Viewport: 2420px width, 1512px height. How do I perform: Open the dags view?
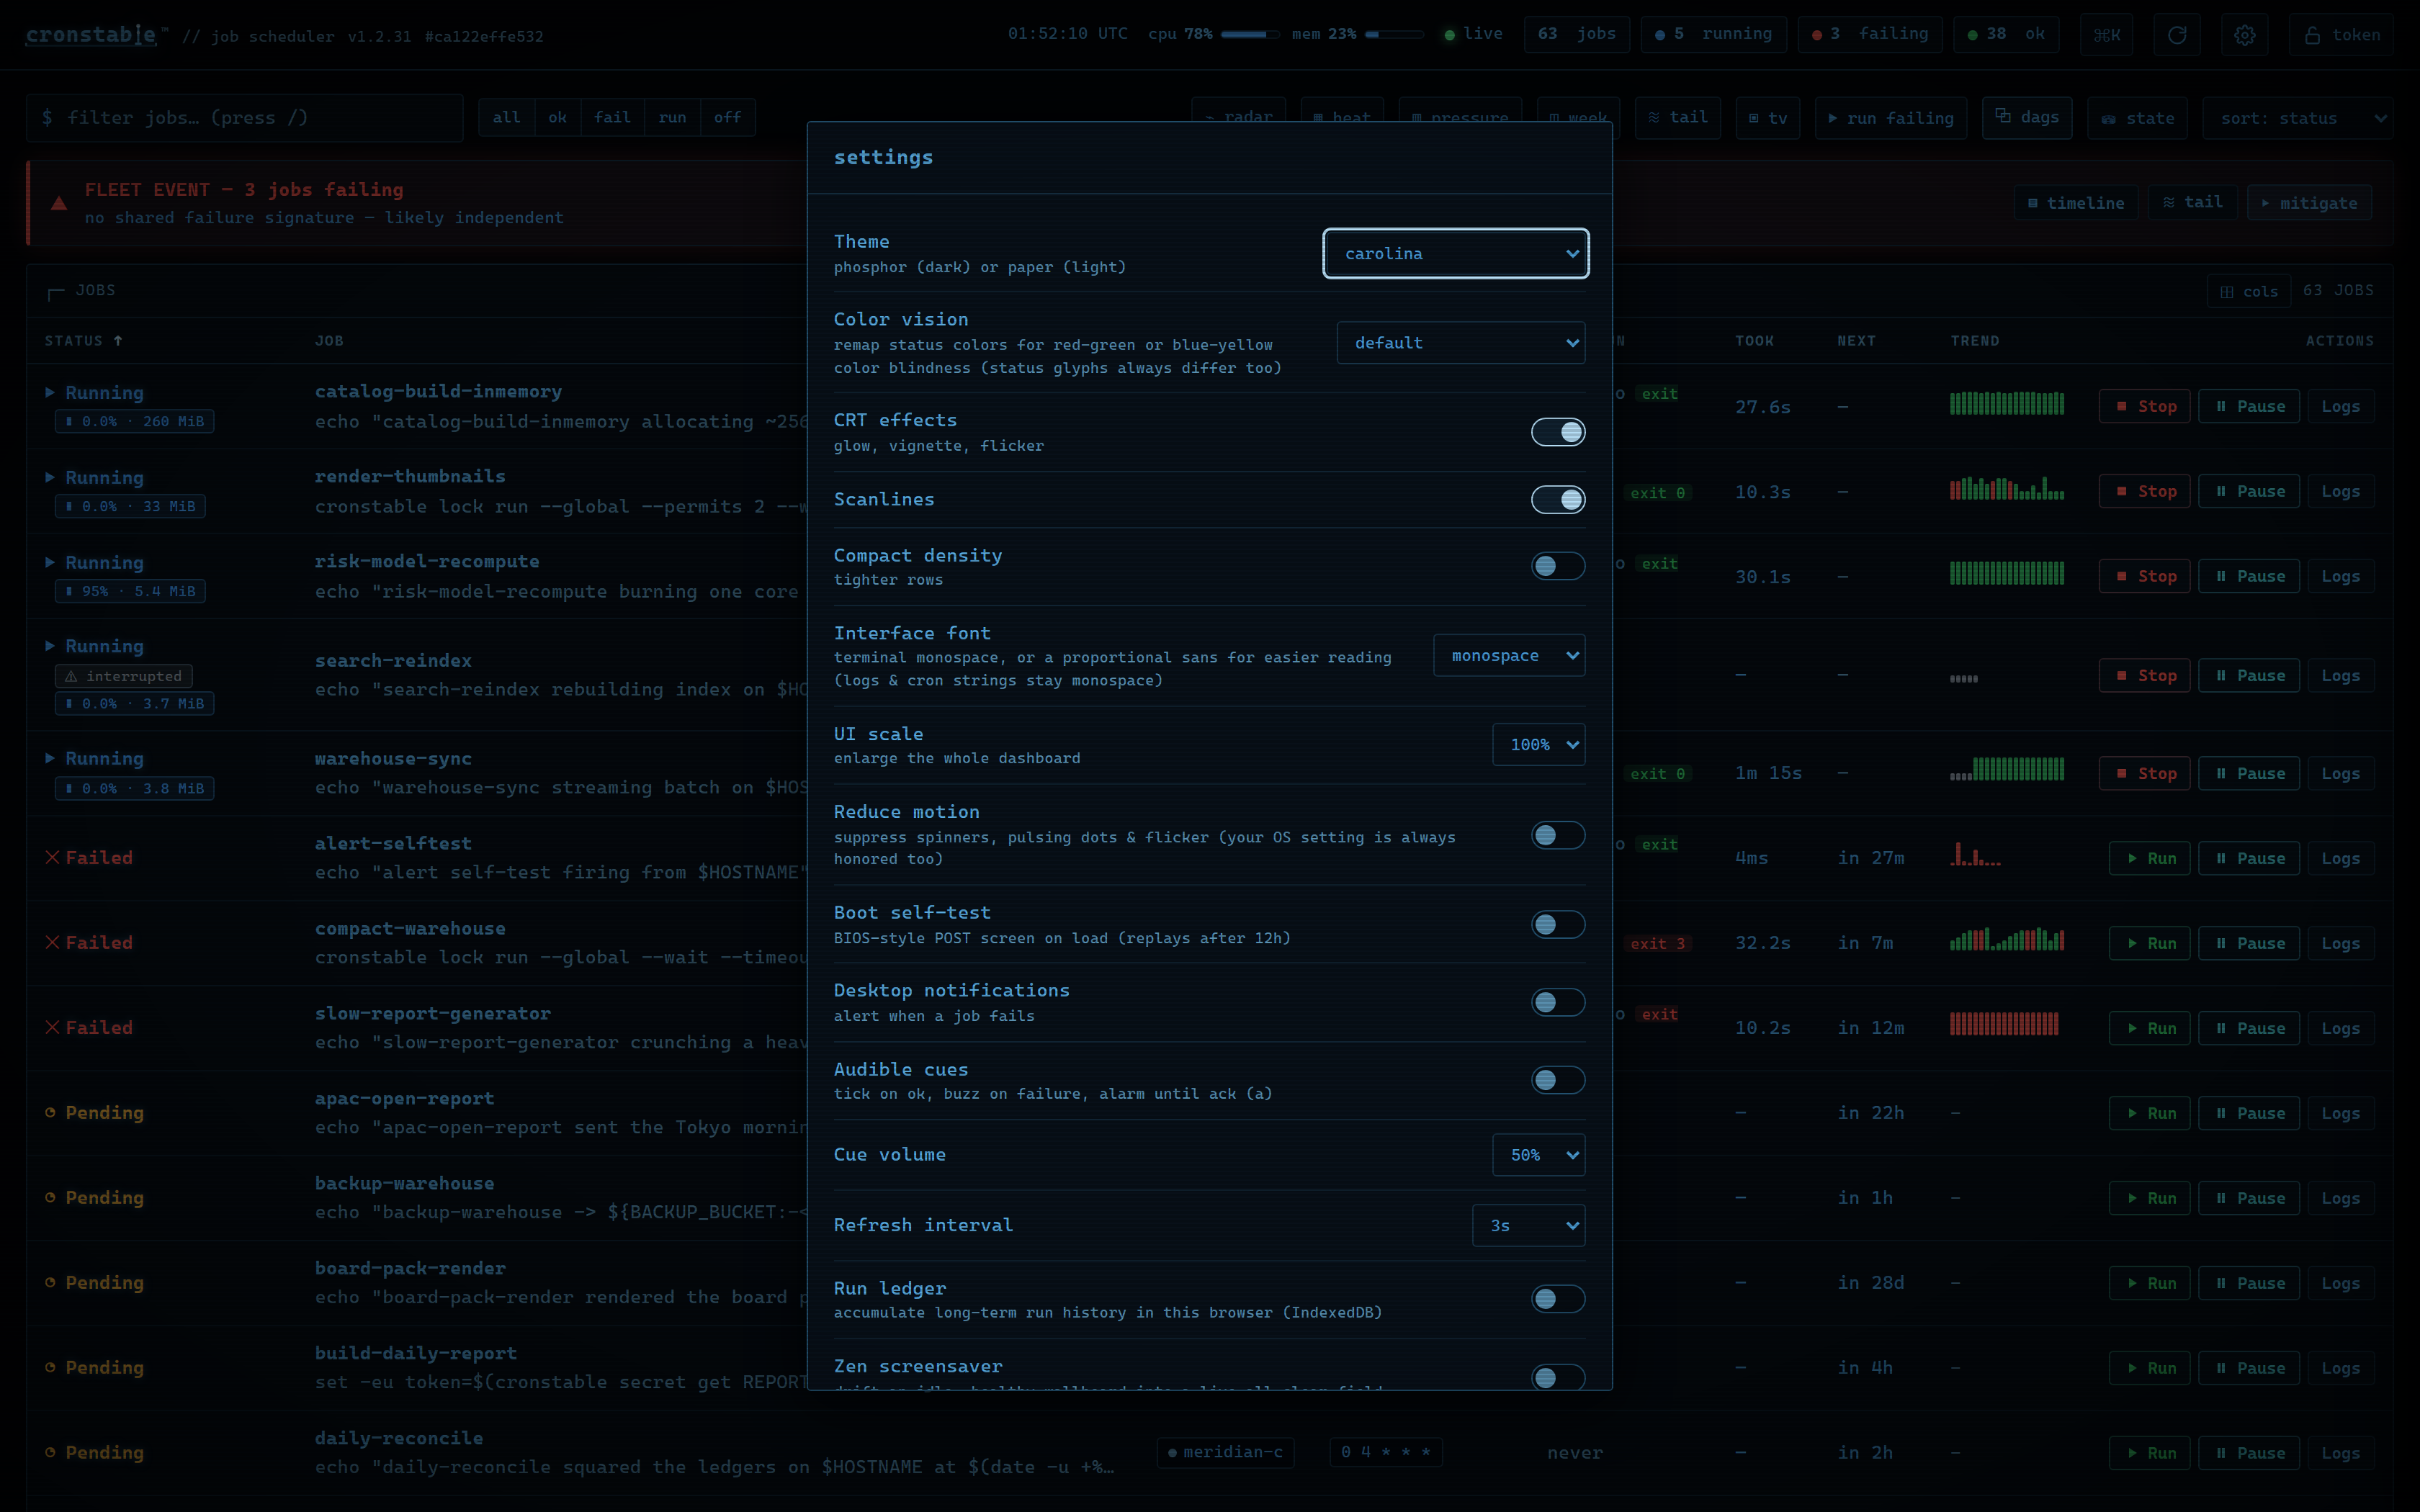coord(2027,118)
